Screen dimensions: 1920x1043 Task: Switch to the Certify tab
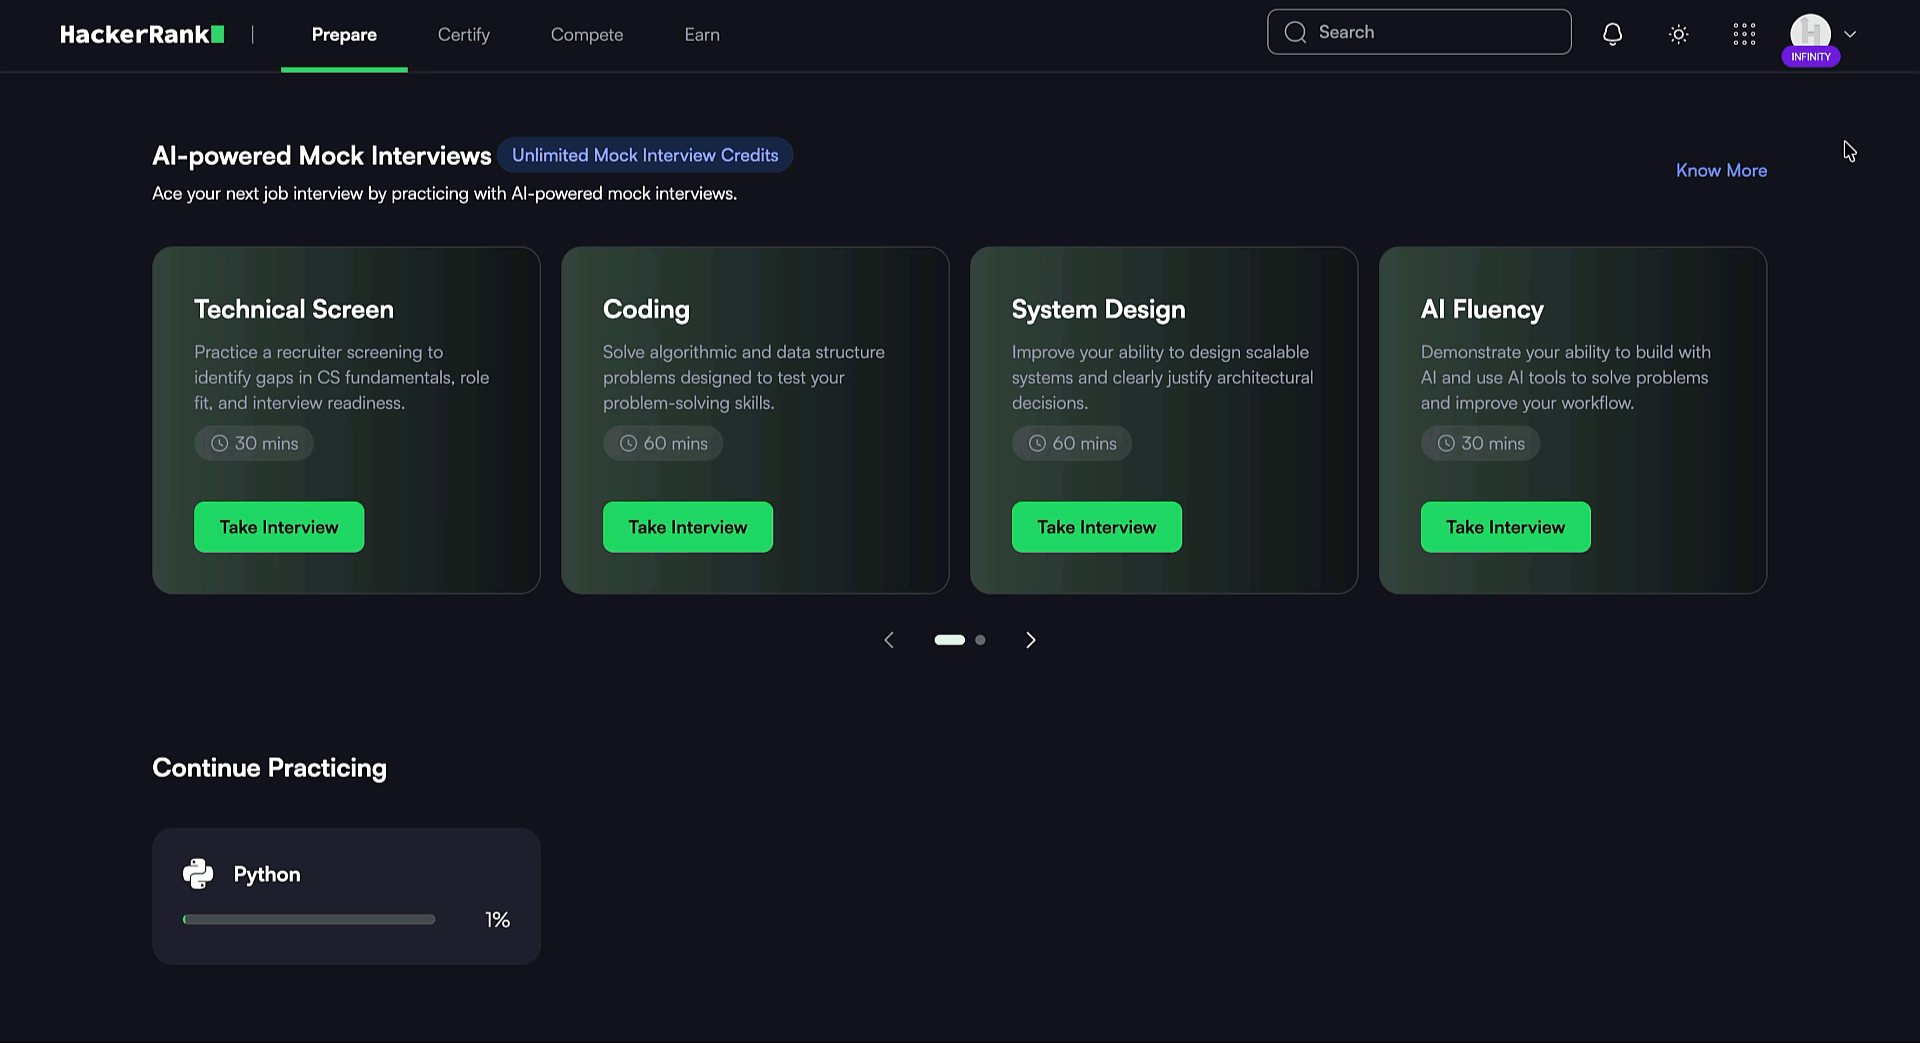[x=464, y=35]
